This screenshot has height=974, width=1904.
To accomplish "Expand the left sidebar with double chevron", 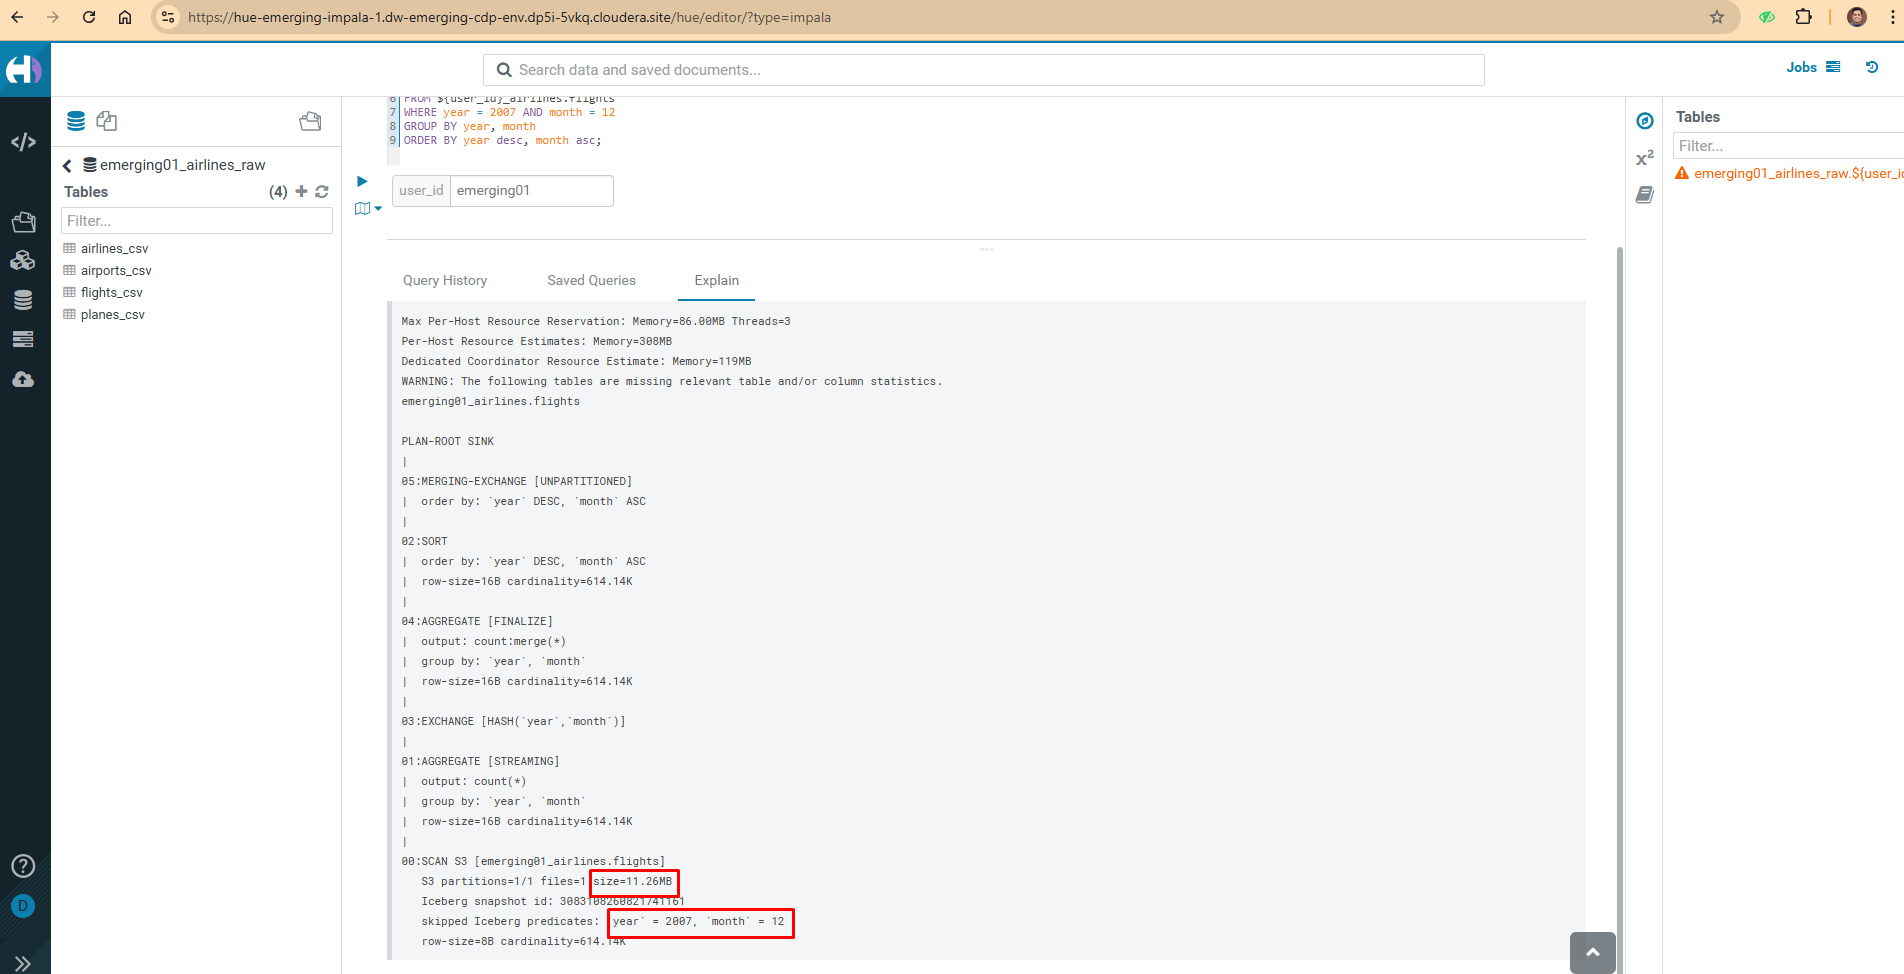I will (x=23, y=962).
